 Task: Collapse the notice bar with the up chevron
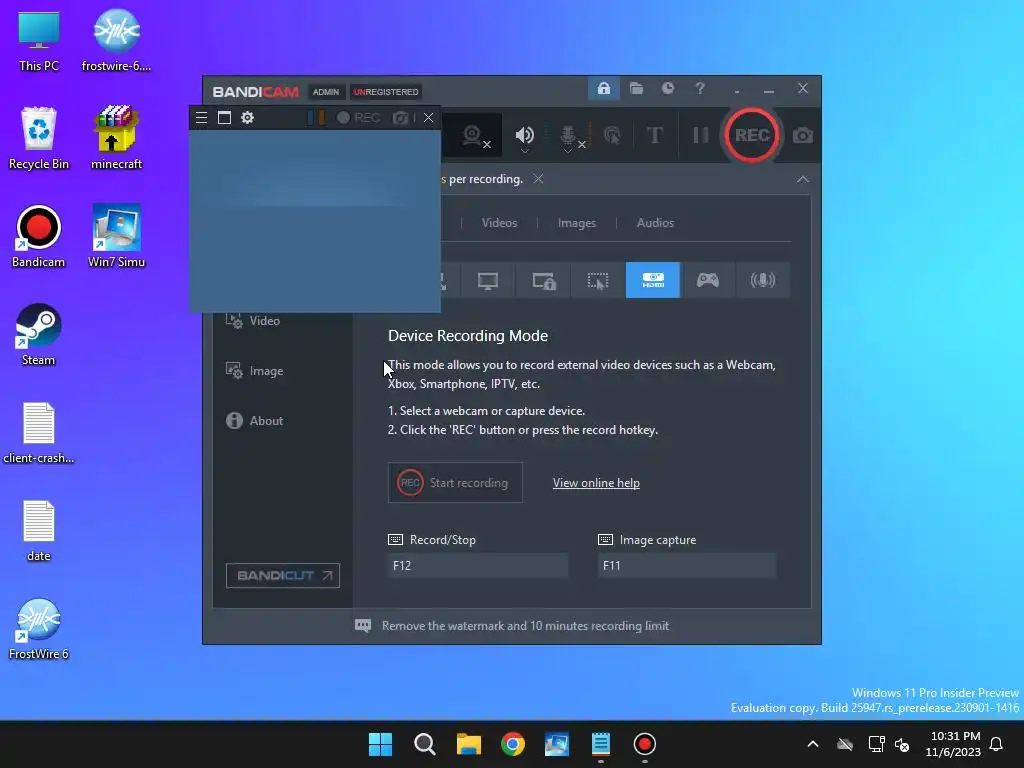(x=803, y=179)
